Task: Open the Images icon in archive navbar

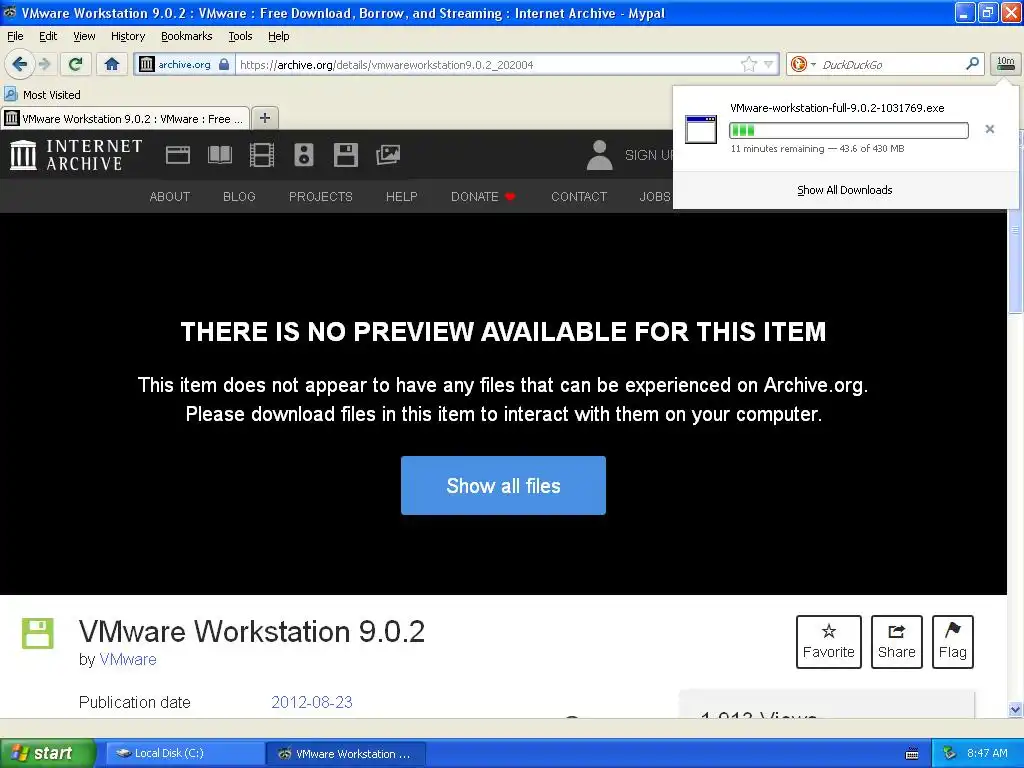Action: click(388, 155)
